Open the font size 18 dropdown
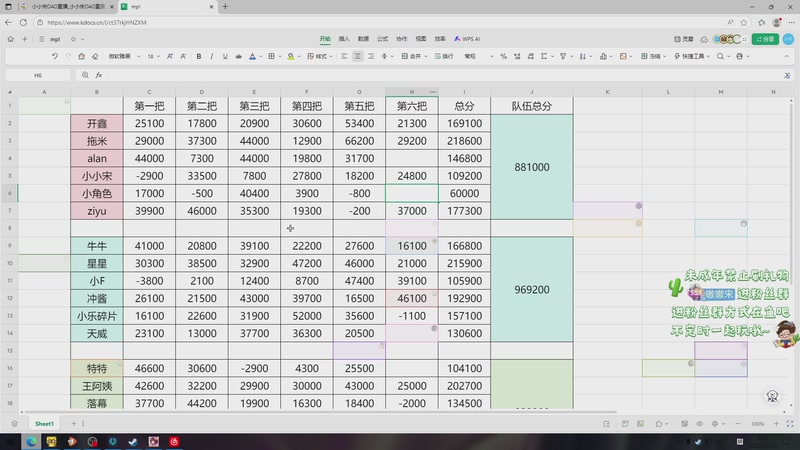This screenshot has width=800, height=450. 154,56
